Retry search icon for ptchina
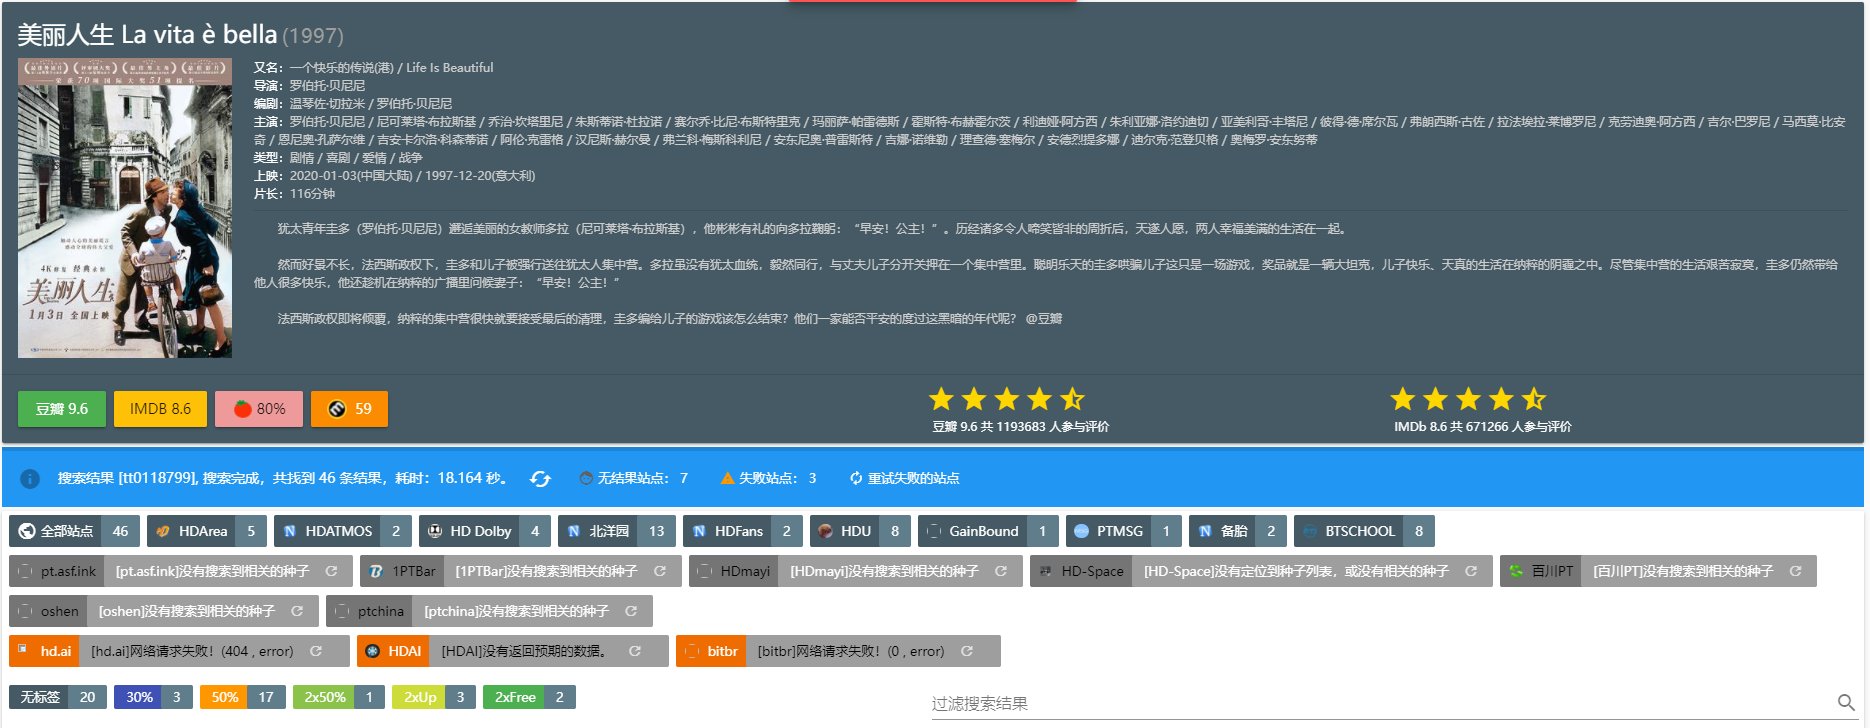This screenshot has height=728, width=1870. pos(631,611)
